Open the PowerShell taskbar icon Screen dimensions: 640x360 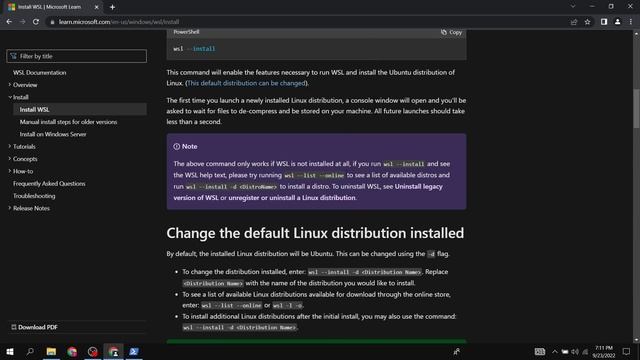134,351
